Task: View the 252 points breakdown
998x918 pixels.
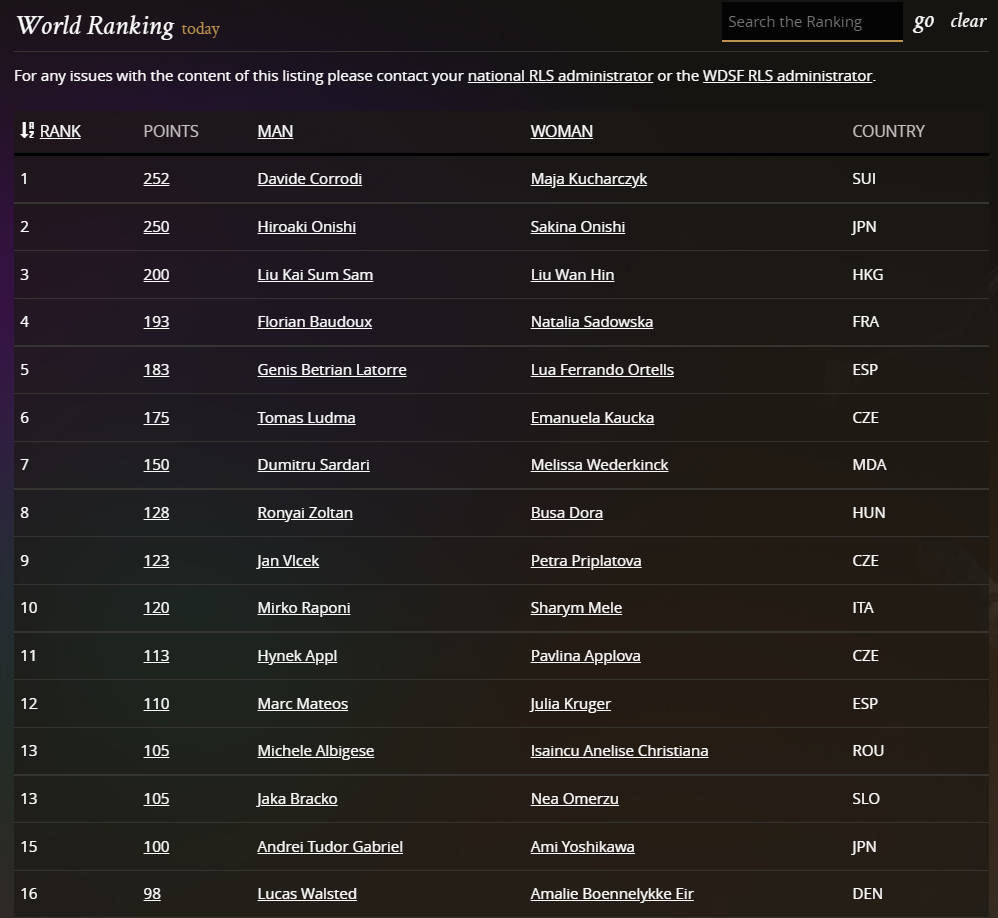Action: pyautogui.click(x=156, y=179)
